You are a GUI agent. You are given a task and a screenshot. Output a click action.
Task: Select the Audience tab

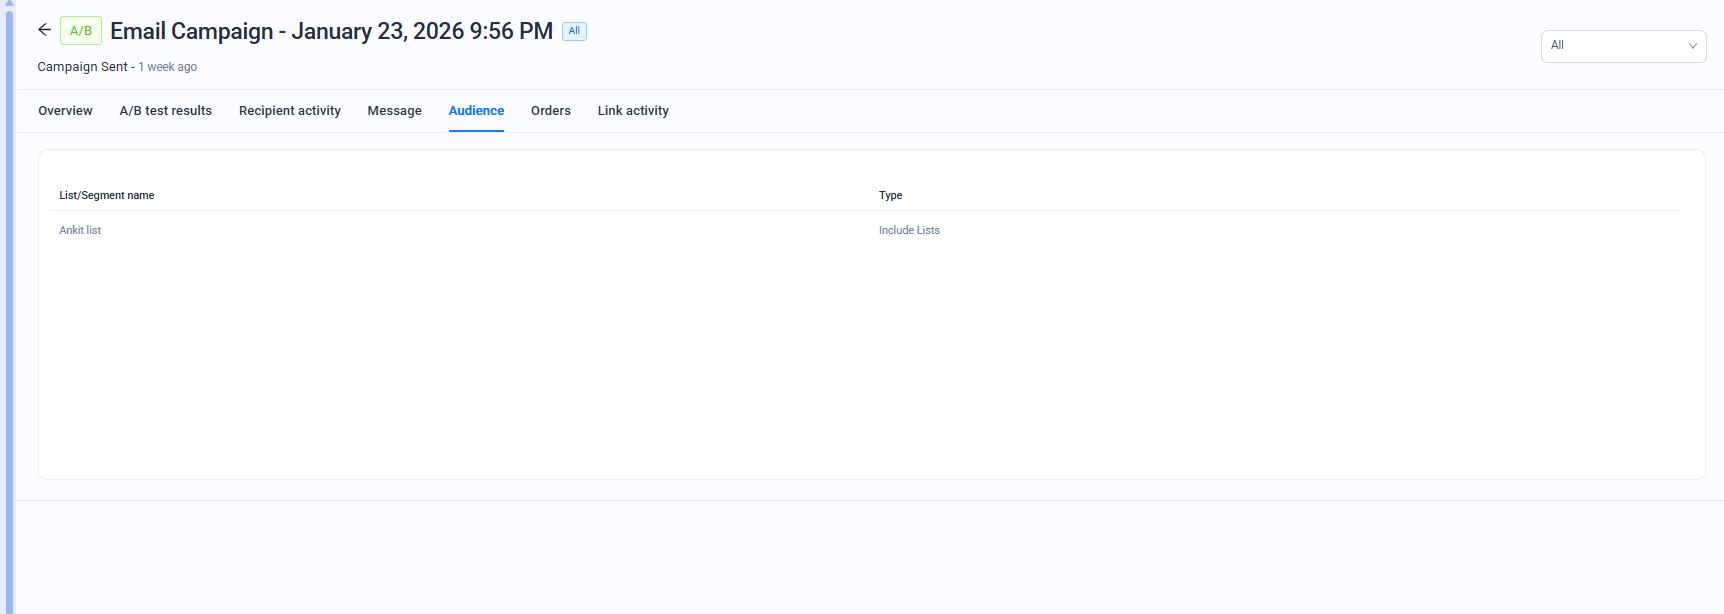point(476,111)
